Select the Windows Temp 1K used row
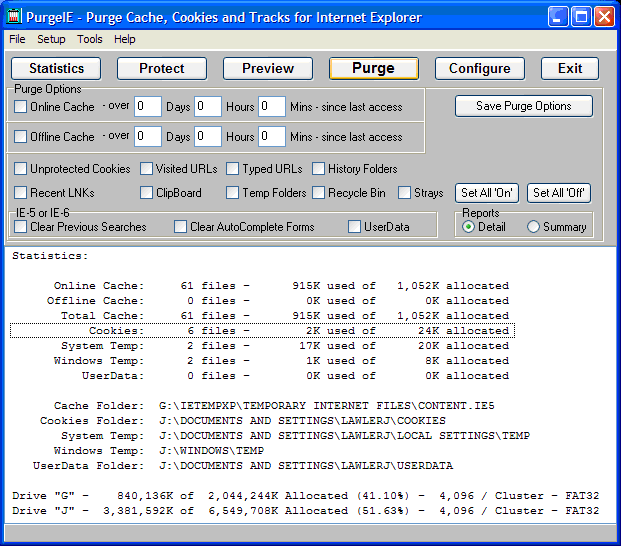 281,361
